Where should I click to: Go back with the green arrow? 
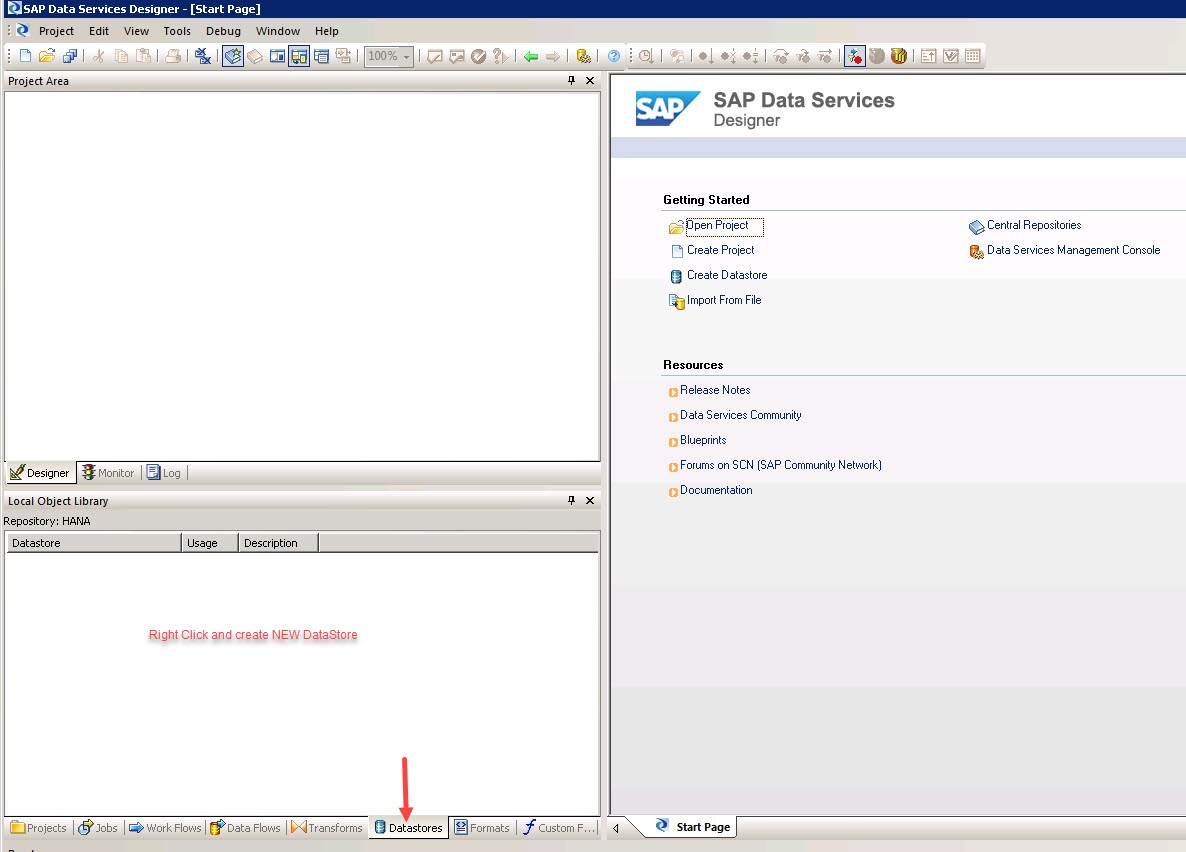click(531, 56)
